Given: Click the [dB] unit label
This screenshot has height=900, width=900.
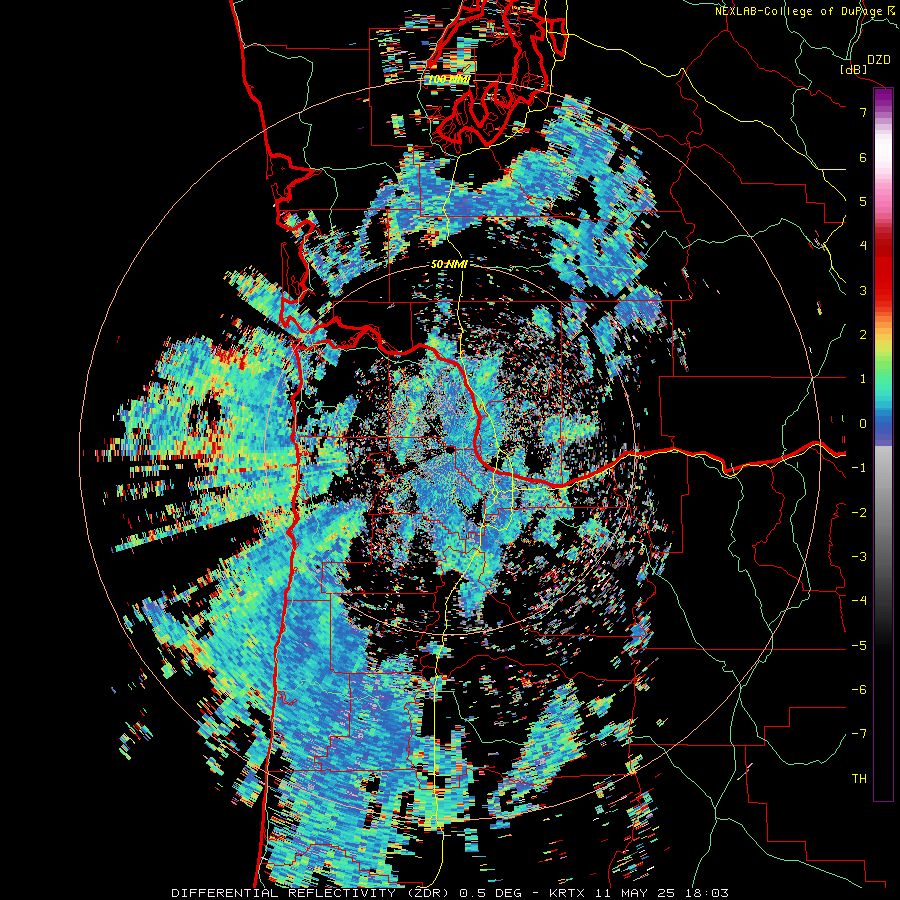Looking at the screenshot, I should click(x=853, y=69).
